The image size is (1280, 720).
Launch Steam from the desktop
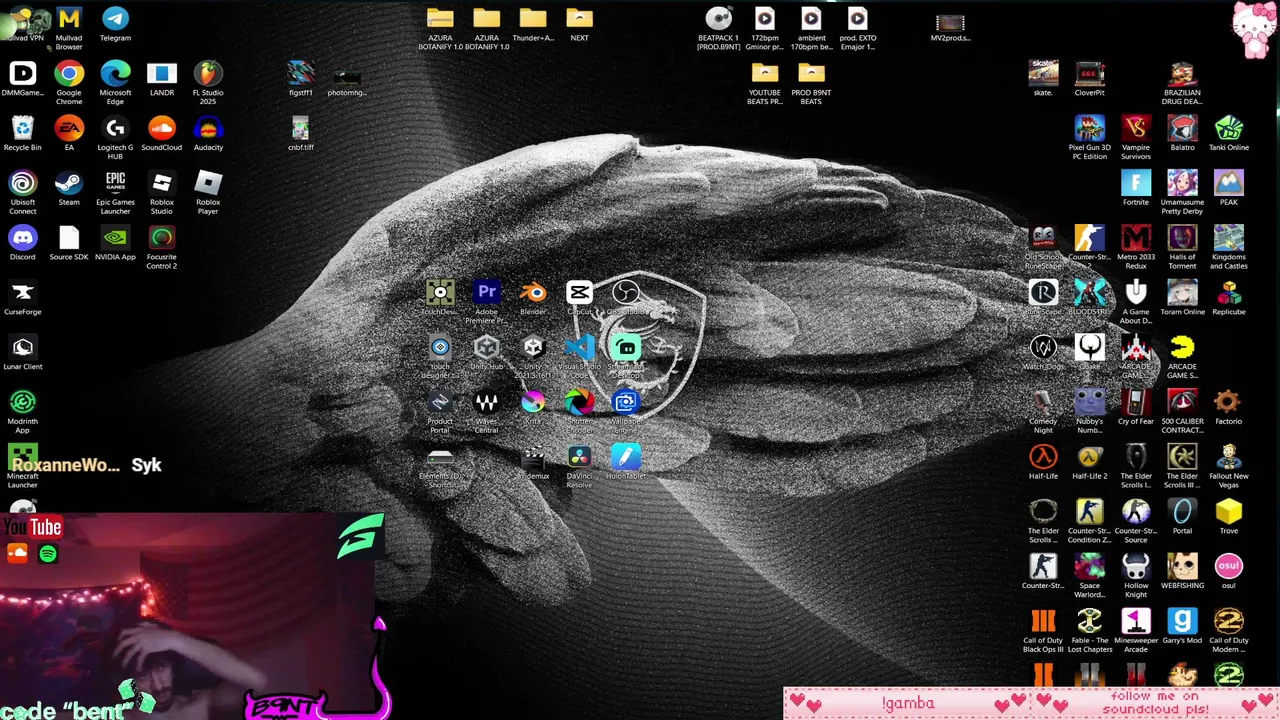(x=69, y=183)
